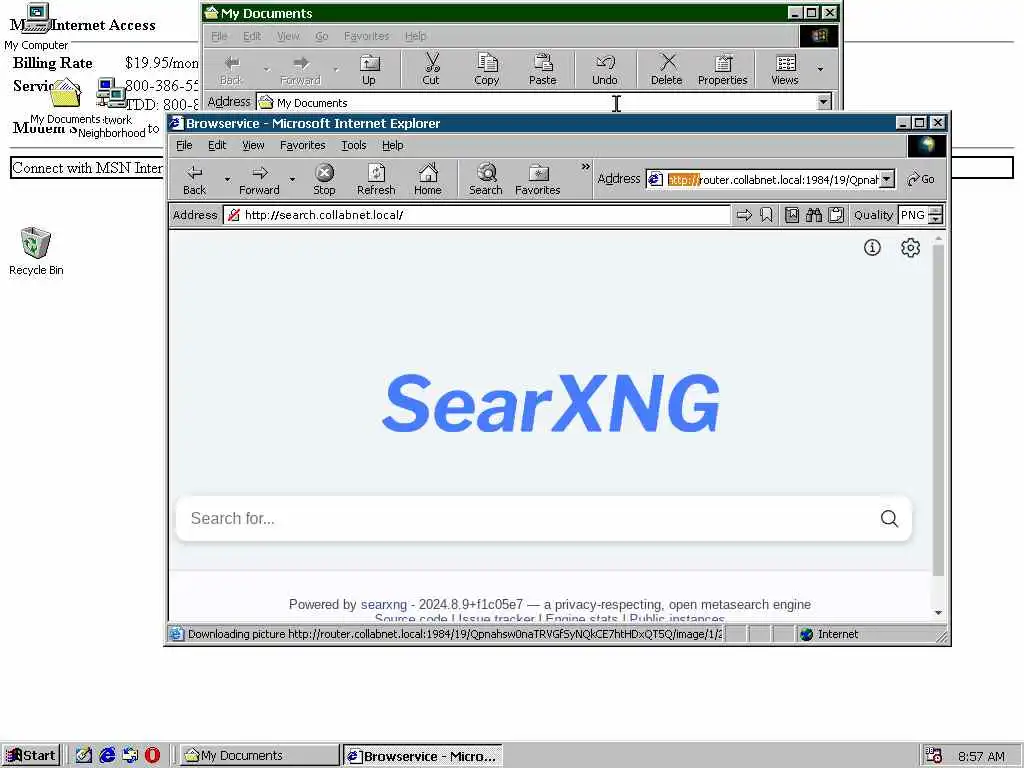The image size is (1024, 768).
Task: Open the IE Tools menu
Action: [353, 145]
